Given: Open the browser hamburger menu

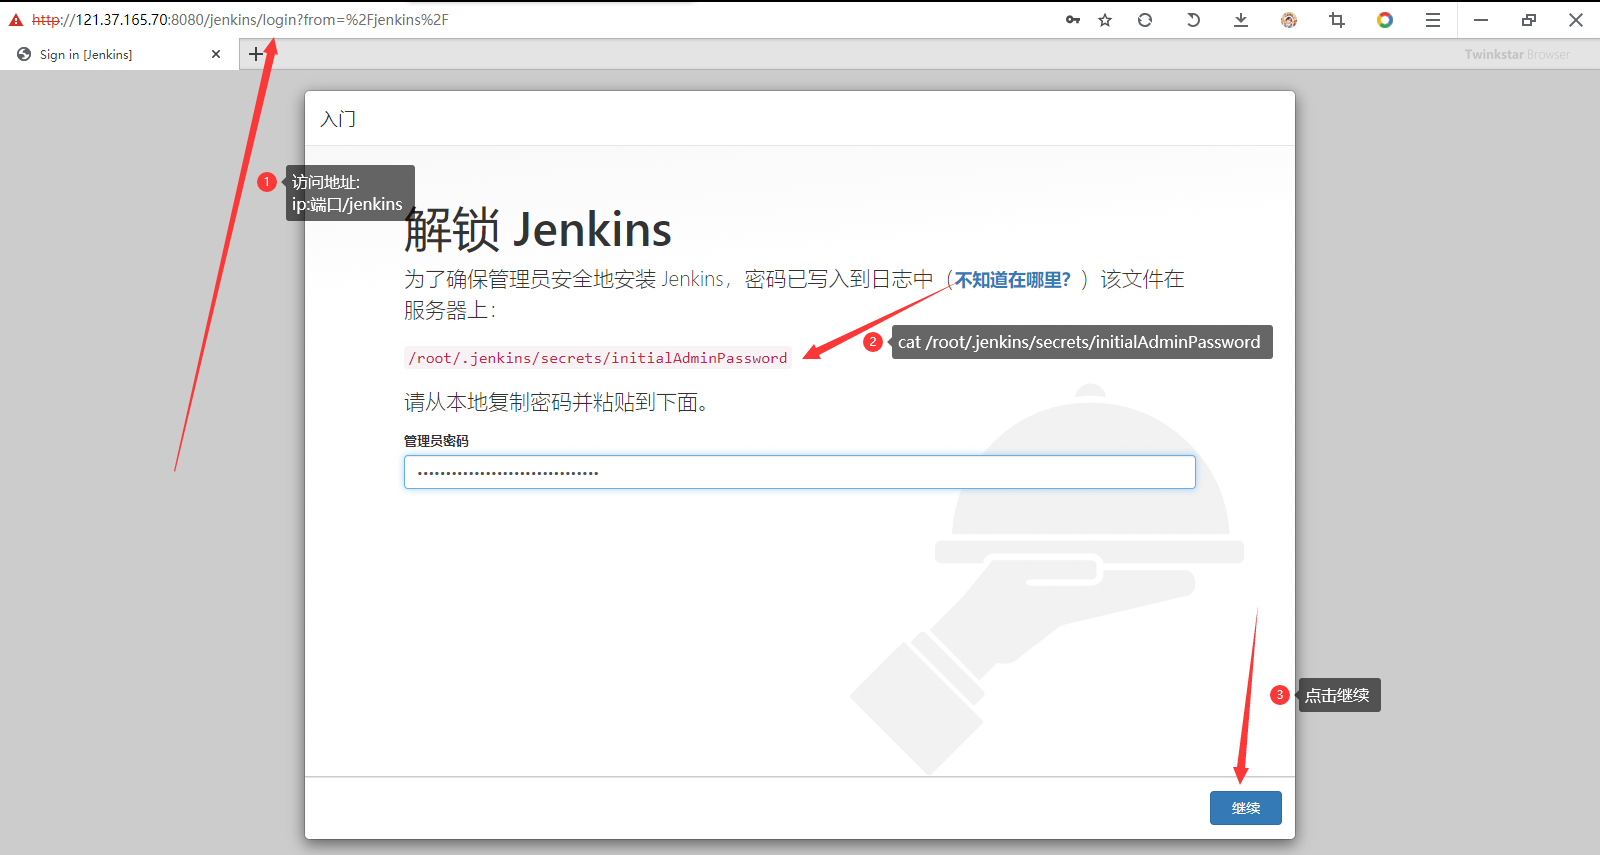Looking at the screenshot, I should tap(1433, 20).
